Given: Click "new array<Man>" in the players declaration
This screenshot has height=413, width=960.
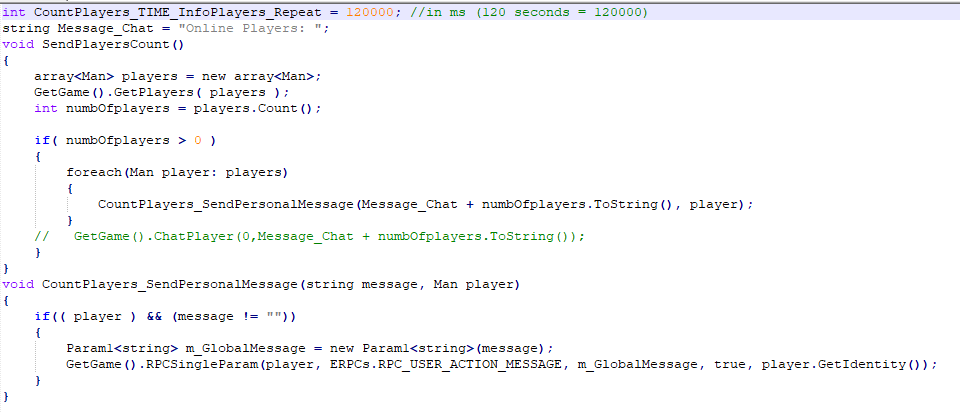Looking at the screenshot, I should click(x=257, y=76).
